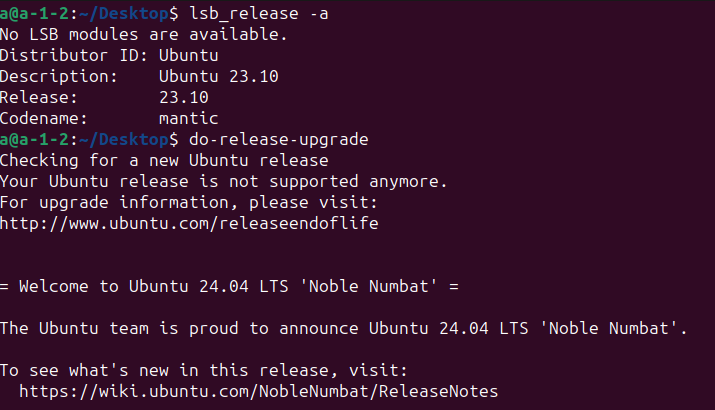This screenshot has width=715, height=410.
Task: Click the Distributor ID label
Action: (x=73, y=56)
